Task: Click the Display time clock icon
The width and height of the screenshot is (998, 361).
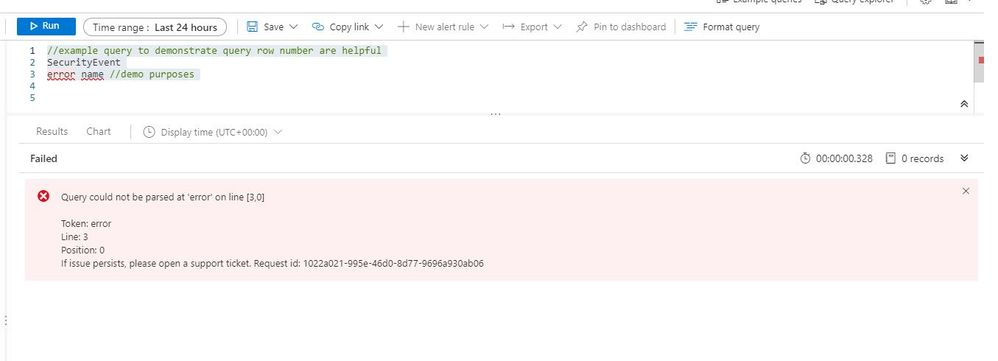Action: pos(149,132)
